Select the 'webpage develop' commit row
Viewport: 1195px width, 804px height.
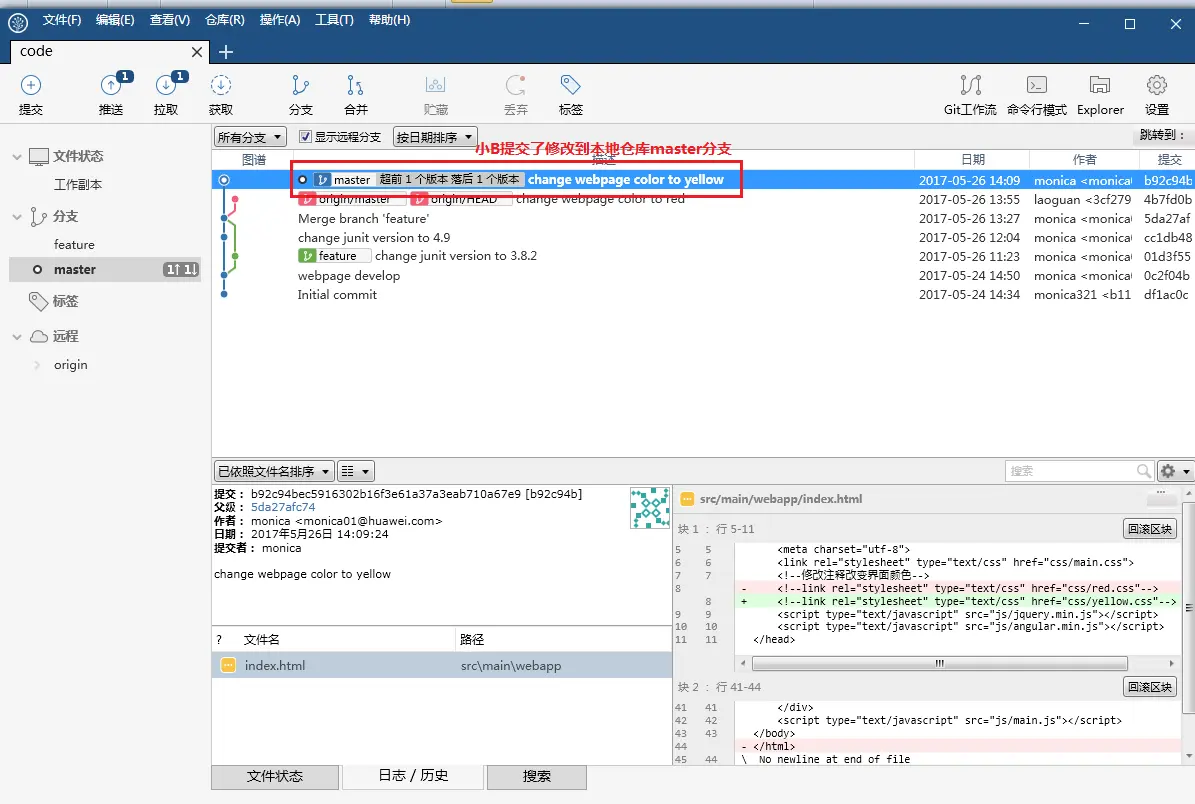[703, 276]
